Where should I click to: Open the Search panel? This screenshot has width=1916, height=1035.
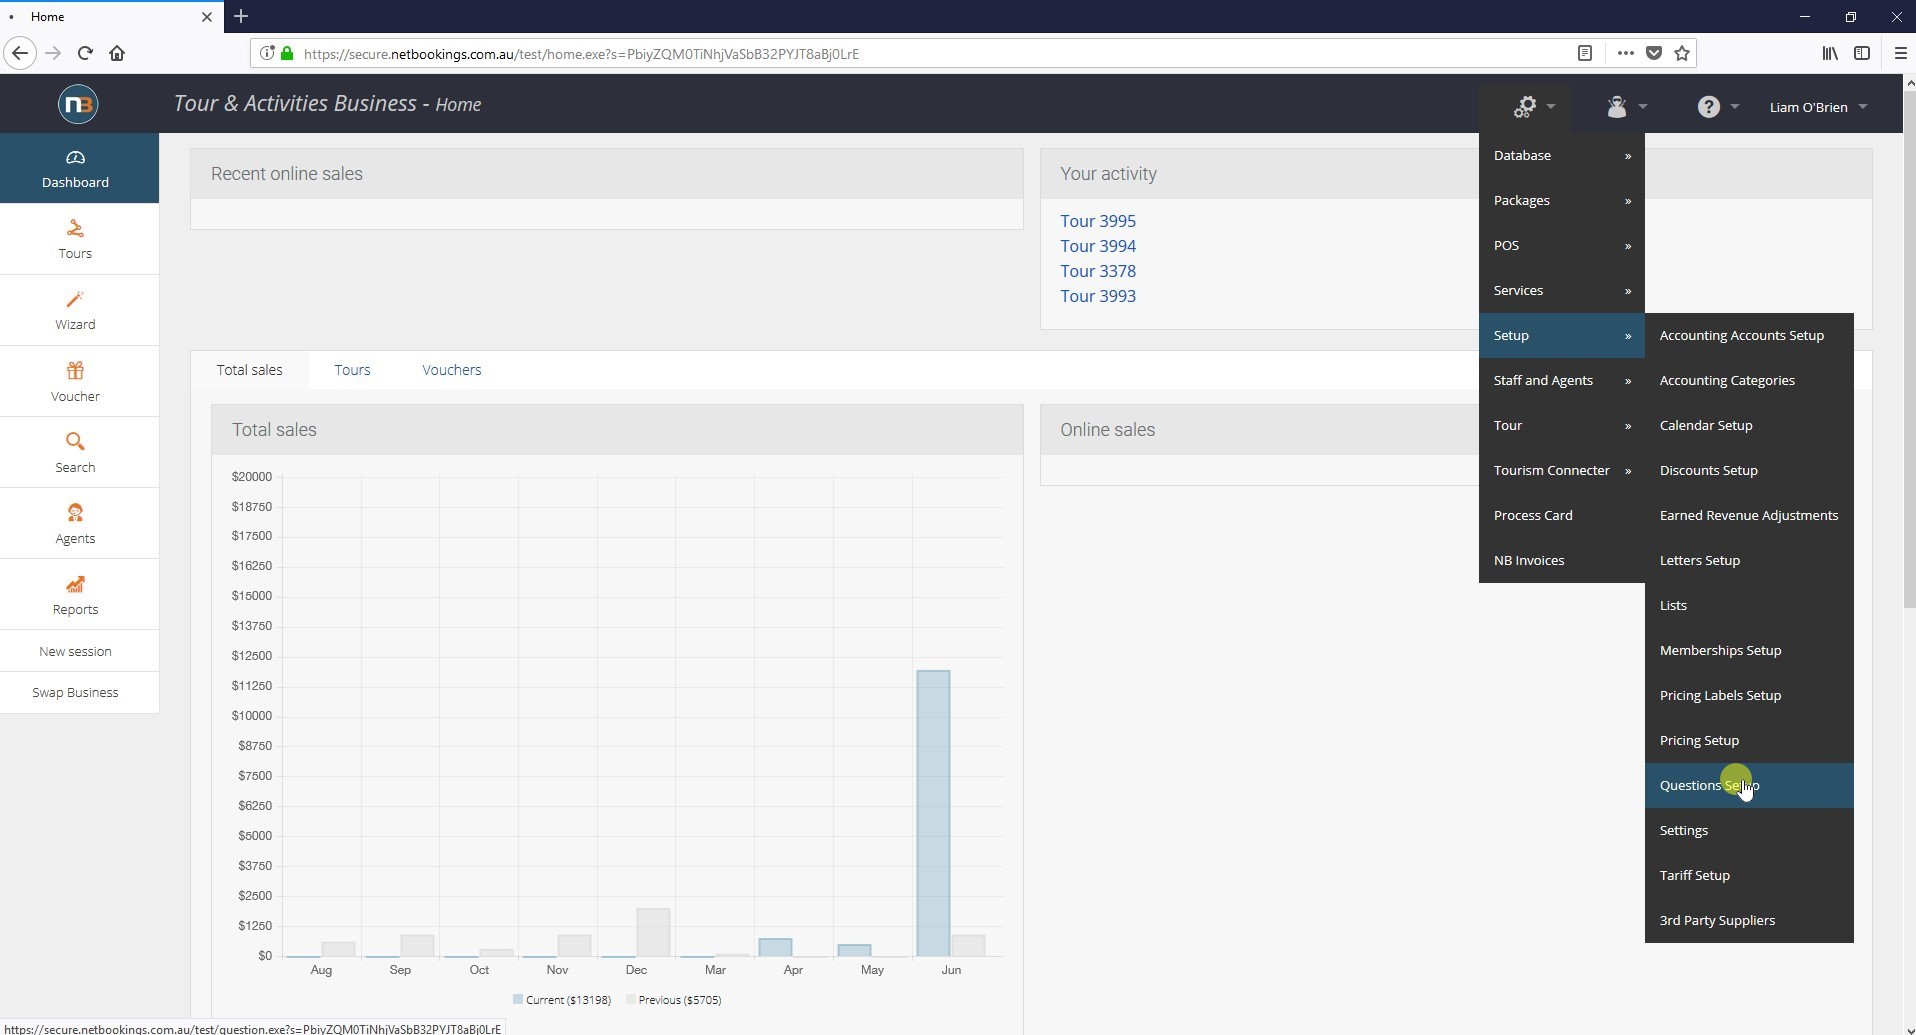tap(74, 452)
